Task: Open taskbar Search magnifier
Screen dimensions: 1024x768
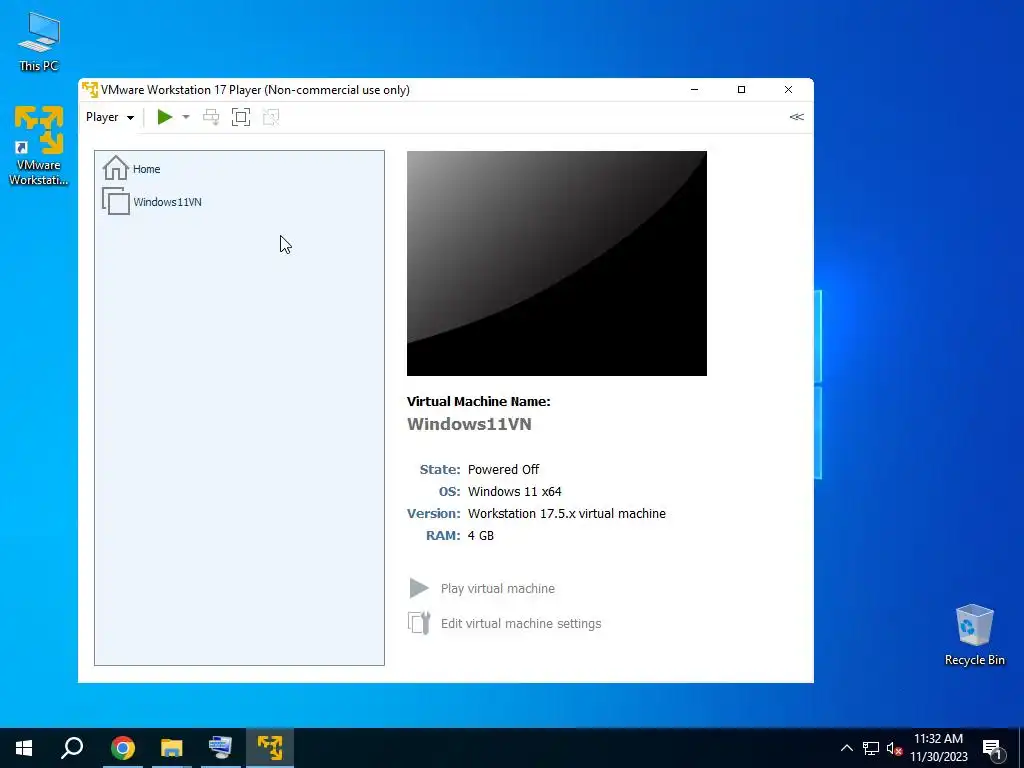Action: click(x=72, y=748)
